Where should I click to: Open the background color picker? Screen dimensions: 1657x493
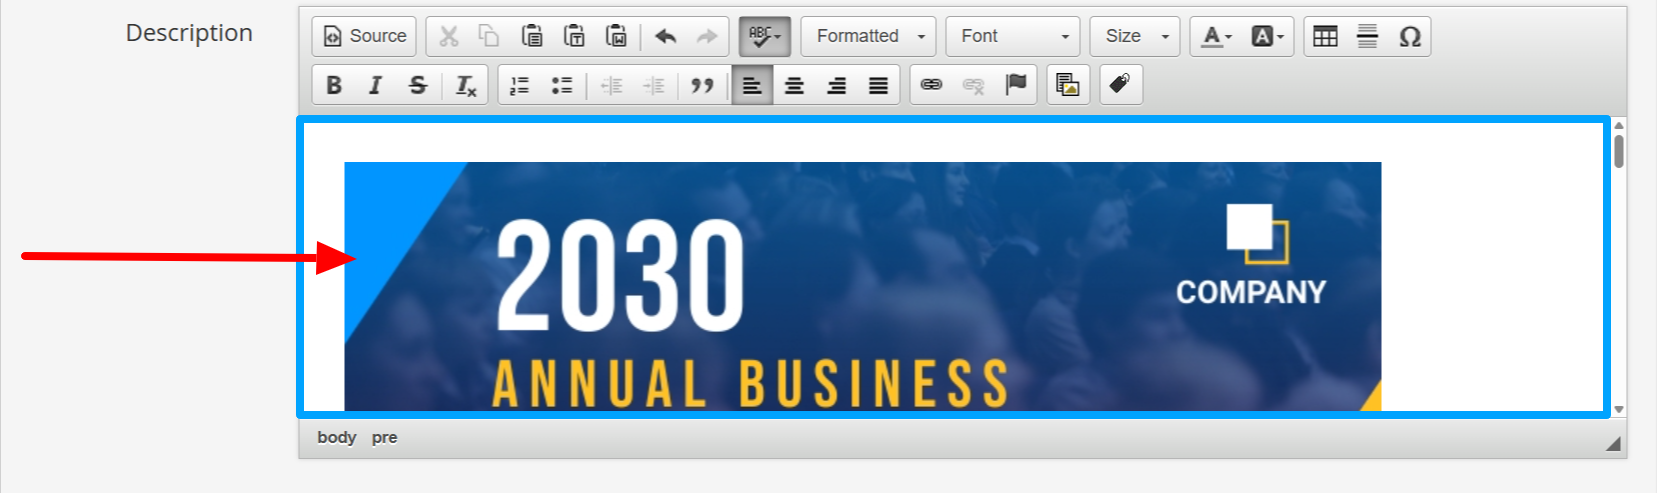(x=1267, y=36)
